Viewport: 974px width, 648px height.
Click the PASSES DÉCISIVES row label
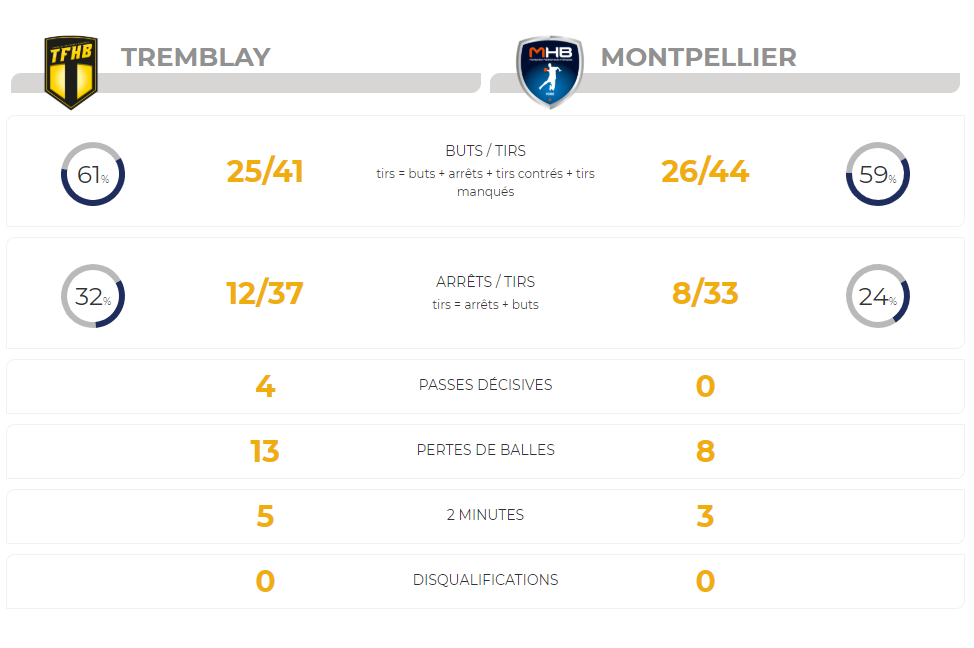[x=485, y=385]
